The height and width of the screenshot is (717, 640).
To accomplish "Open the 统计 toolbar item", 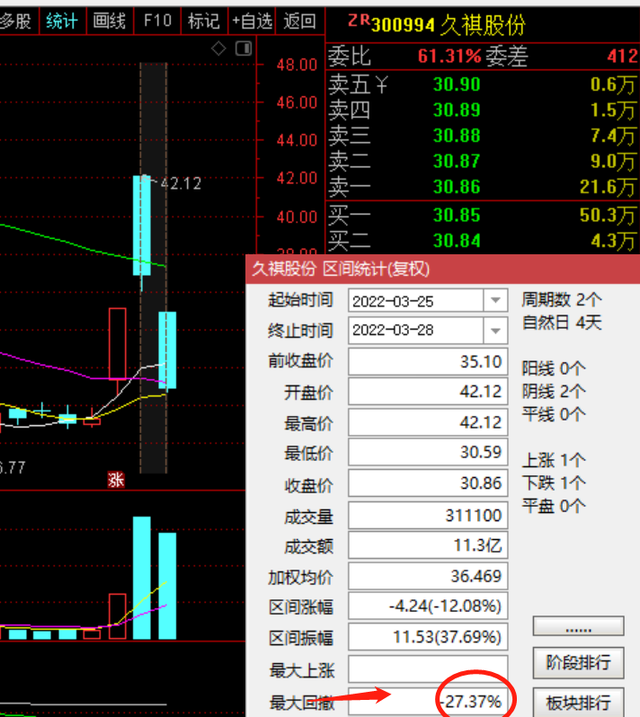I will [62, 21].
